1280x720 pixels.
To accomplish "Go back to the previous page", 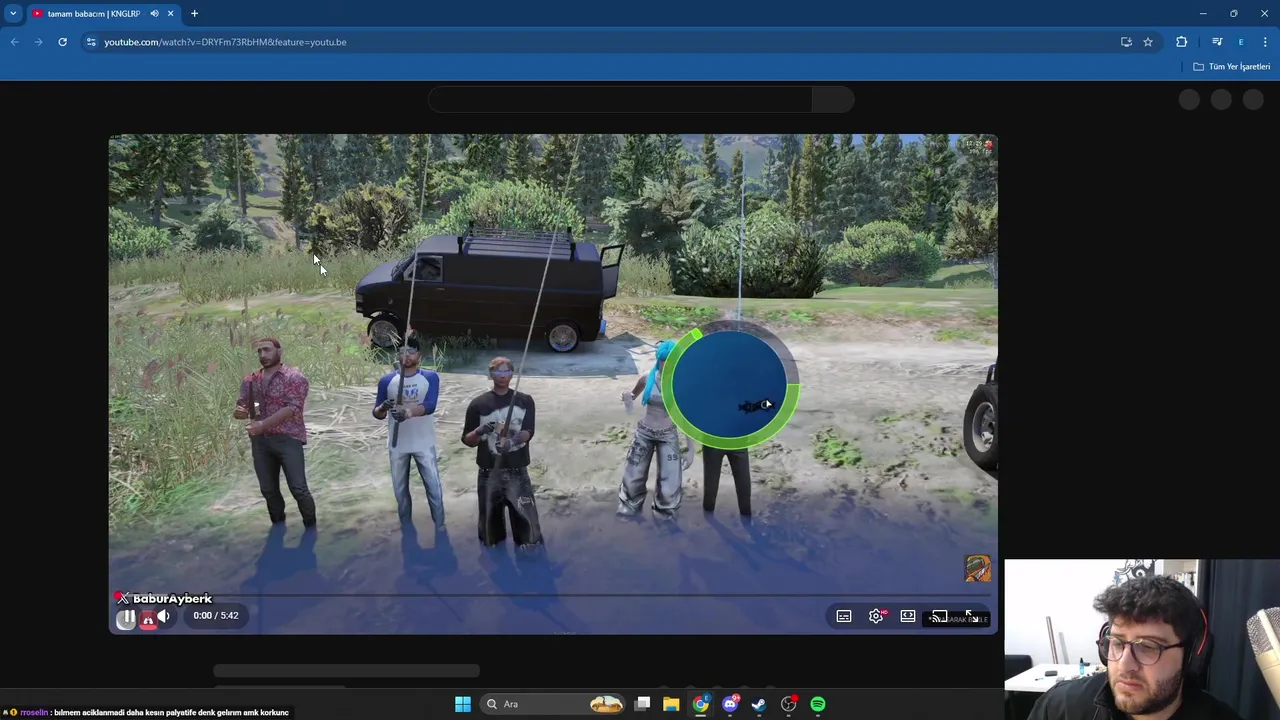I will [x=15, y=42].
